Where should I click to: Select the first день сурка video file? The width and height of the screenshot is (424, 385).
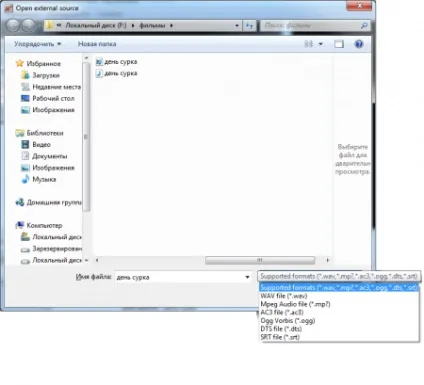click(x=116, y=62)
